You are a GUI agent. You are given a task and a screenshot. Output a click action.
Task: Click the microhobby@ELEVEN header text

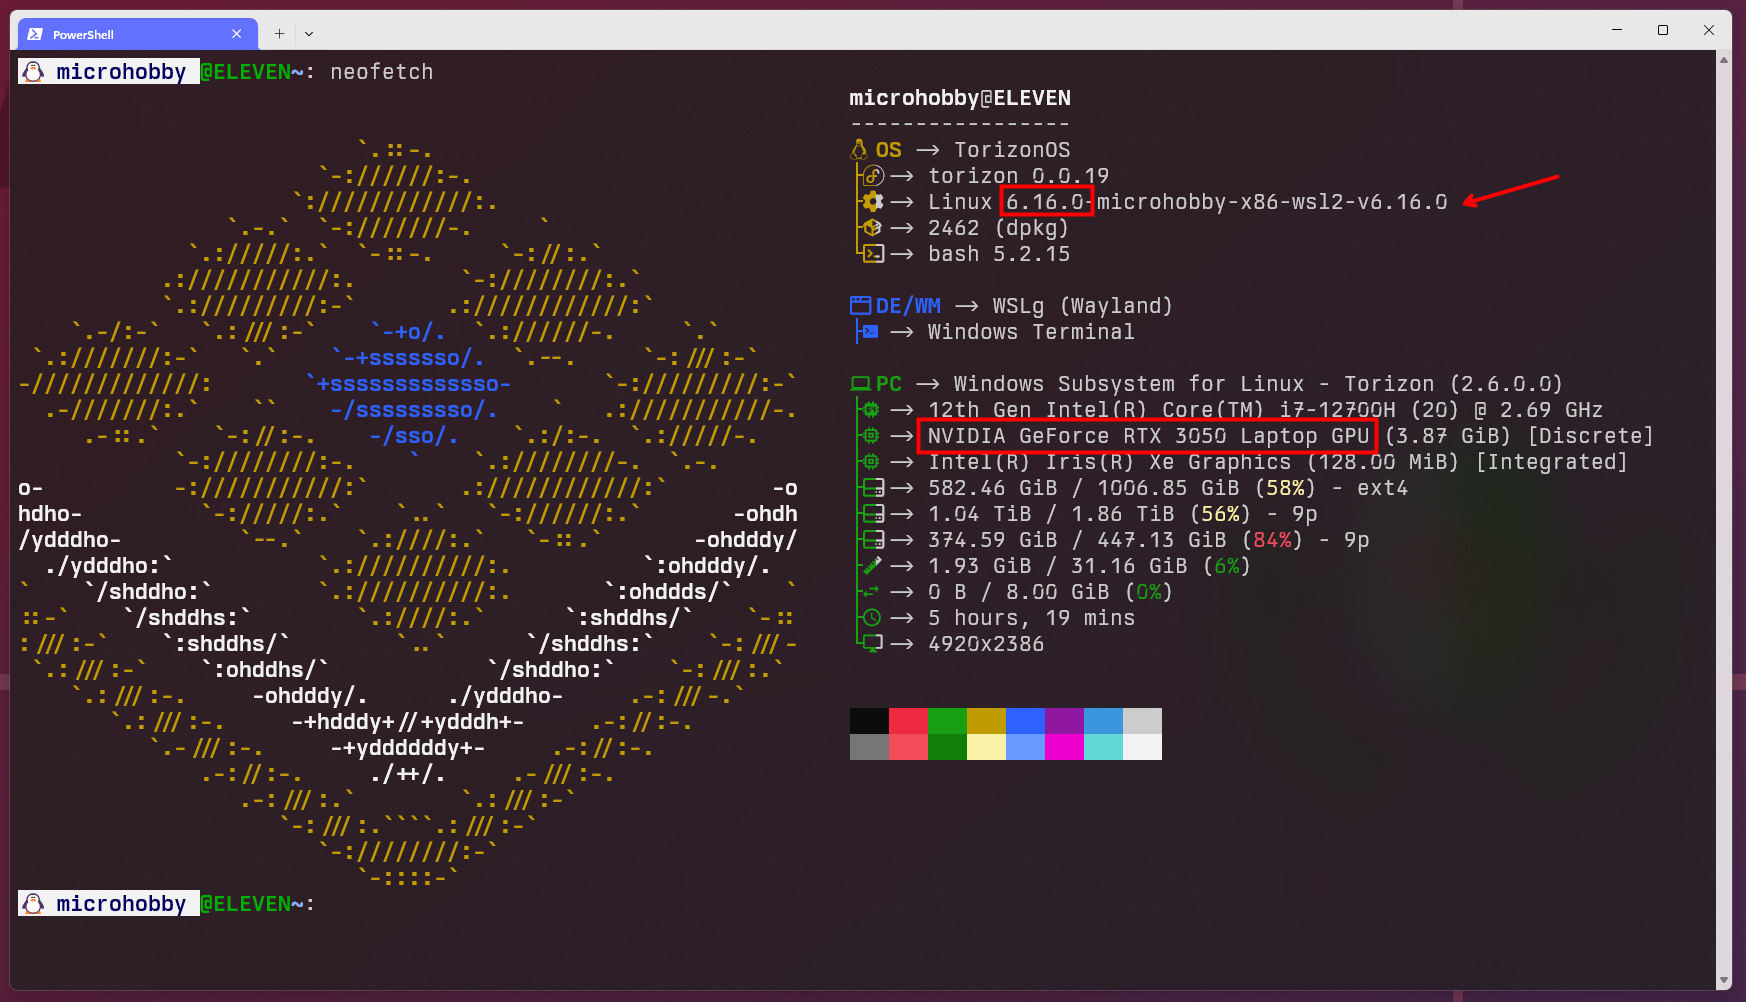[x=960, y=98]
